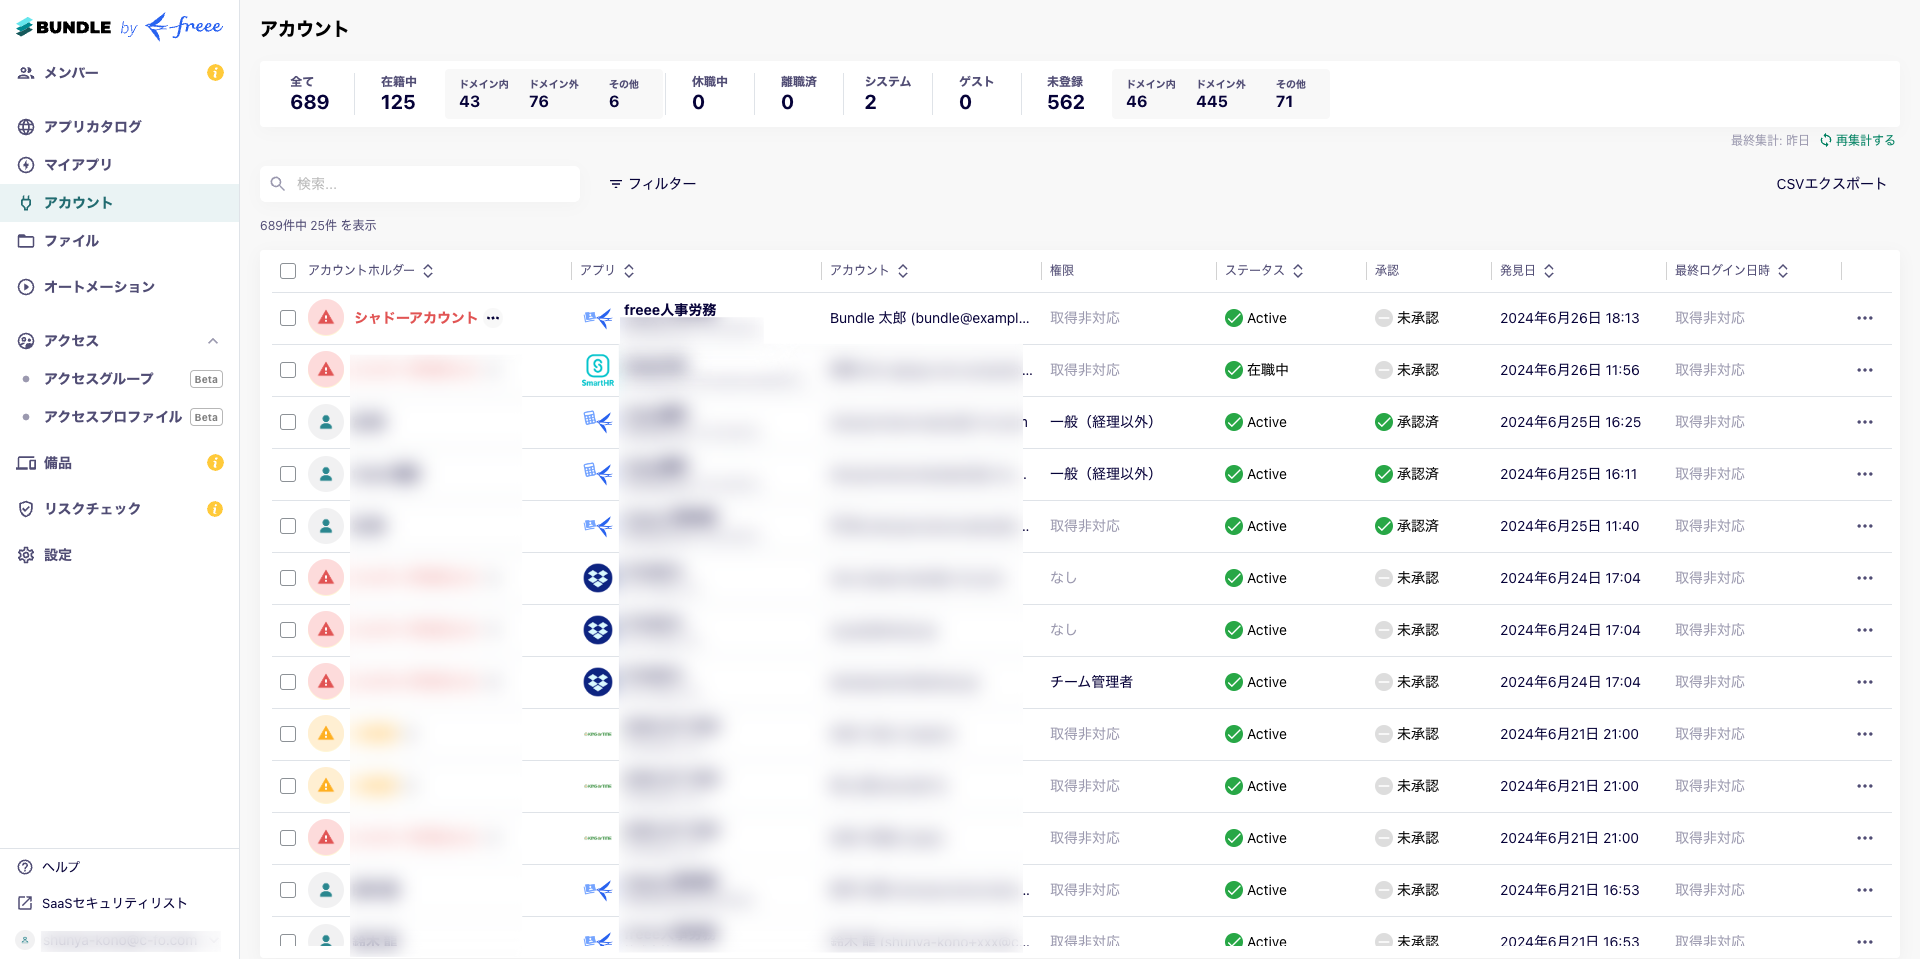This screenshot has width=1920, height=959.
Task: Click the freee人事労務 app icon
Action: click(x=597, y=318)
